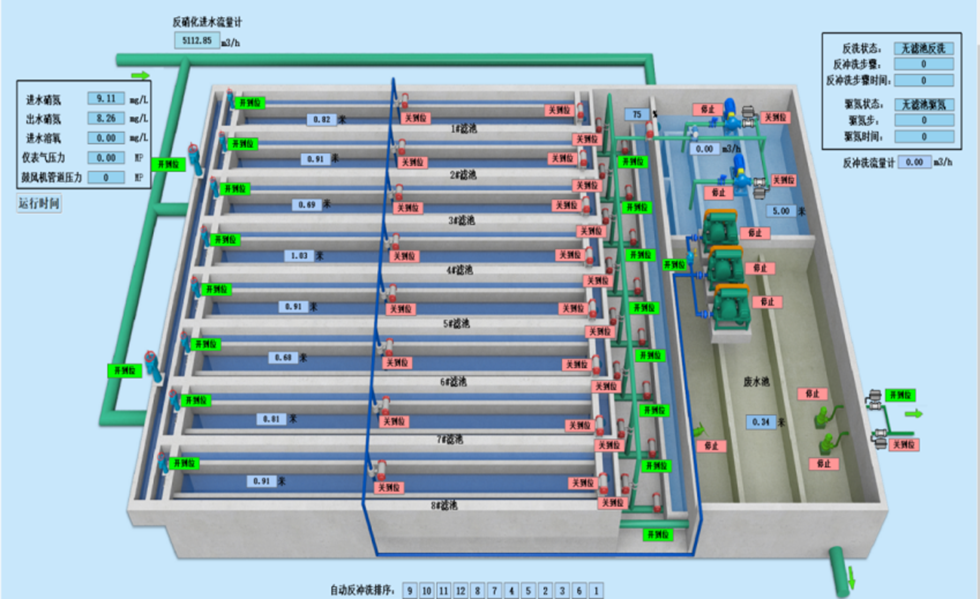The width and height of the screenshot is (980, 599).
Task: Click the value box showing 75
Action: [x=637, y=114]
